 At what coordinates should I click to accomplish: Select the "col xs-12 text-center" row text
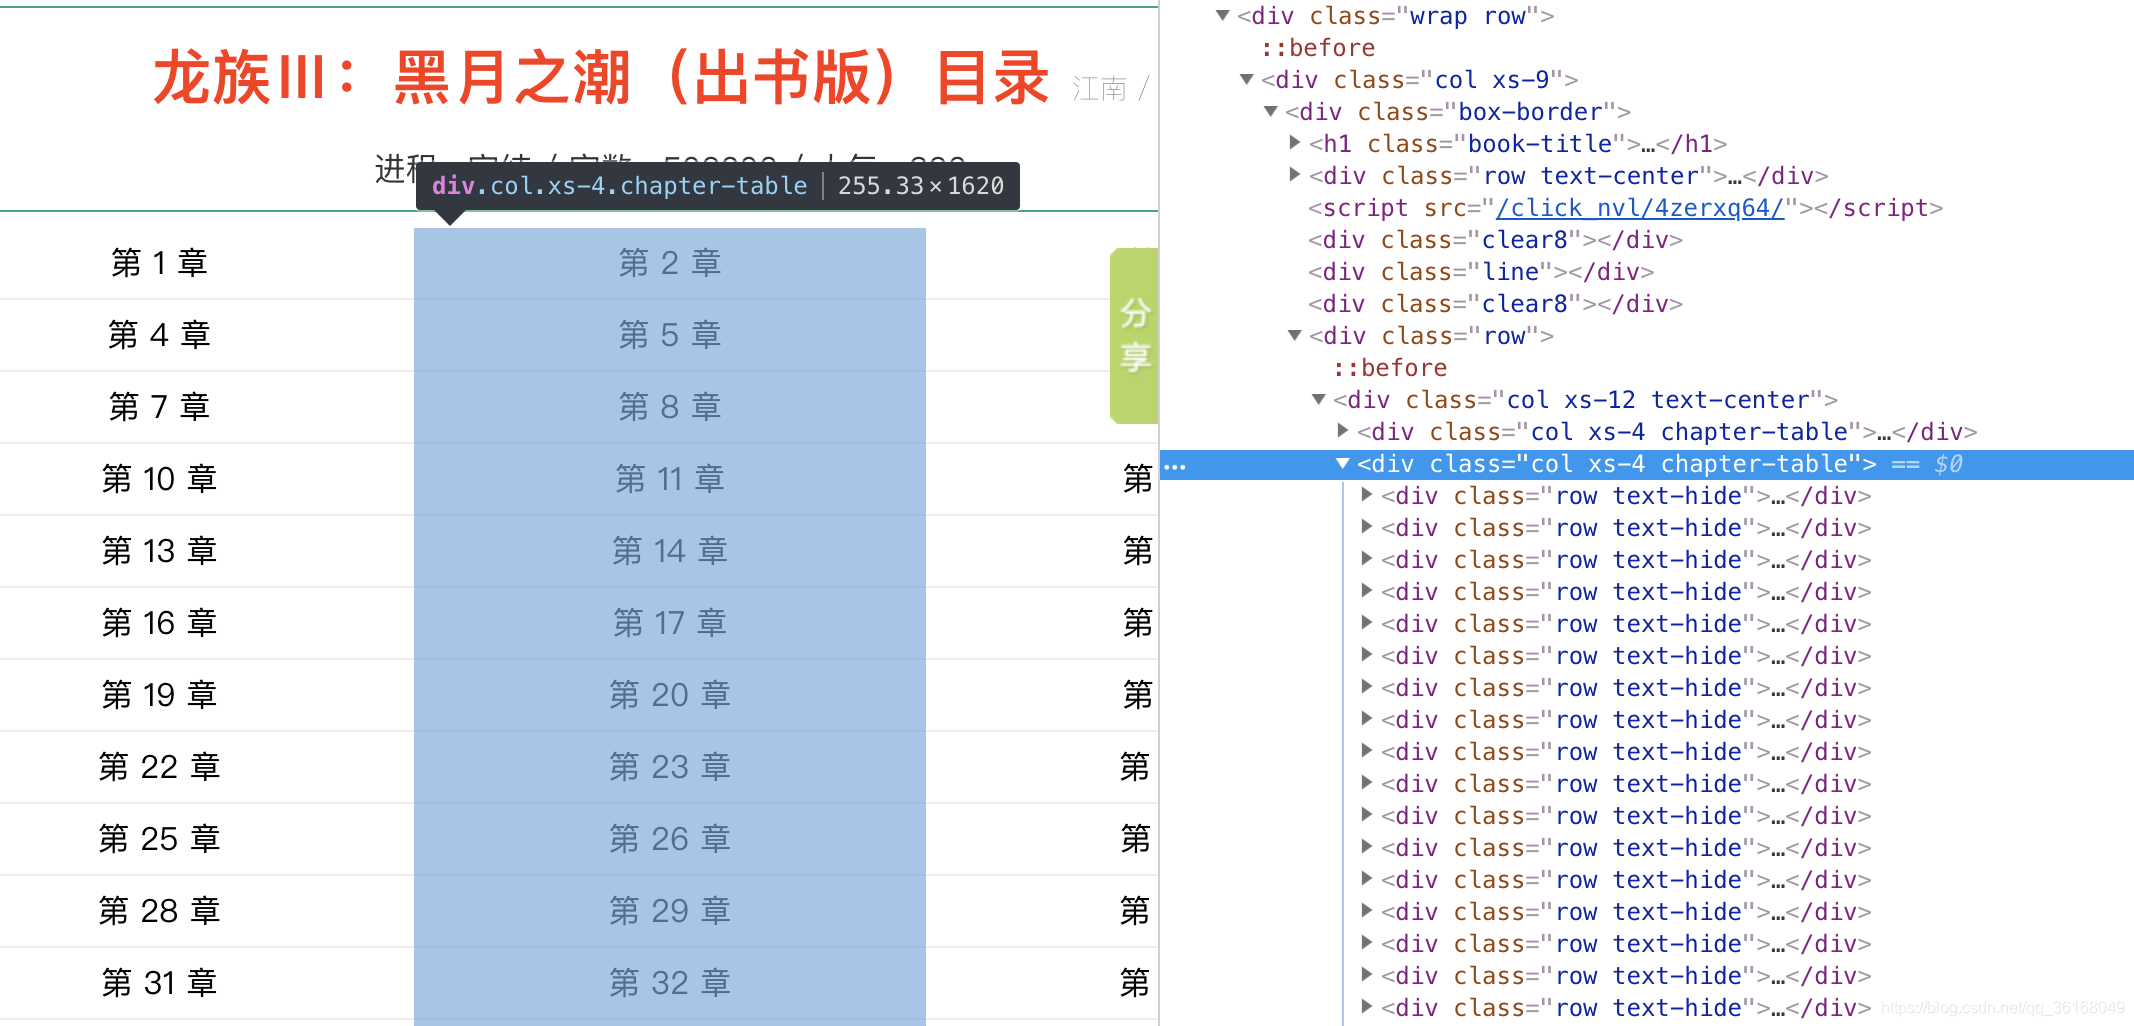[1586, 400]
